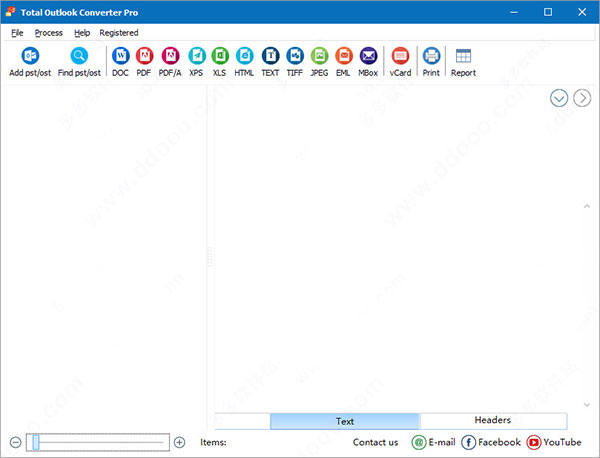Click the MBox export icon
Image resolution: width=600 pixels, height=458 pixels.
368,56
